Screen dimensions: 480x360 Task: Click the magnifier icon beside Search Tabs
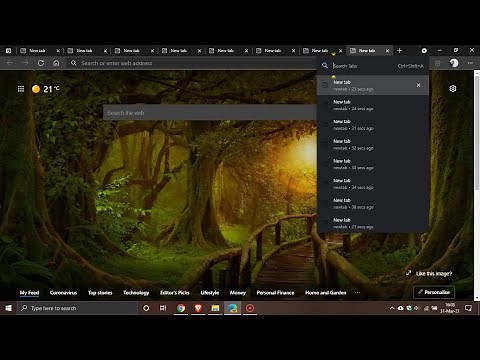tap(325, 66)
